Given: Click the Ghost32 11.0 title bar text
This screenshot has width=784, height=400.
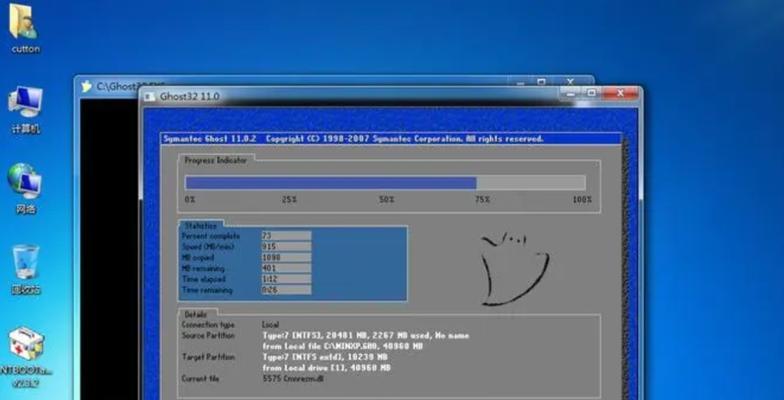Looking at the screenshot, I should click(190, 96).
